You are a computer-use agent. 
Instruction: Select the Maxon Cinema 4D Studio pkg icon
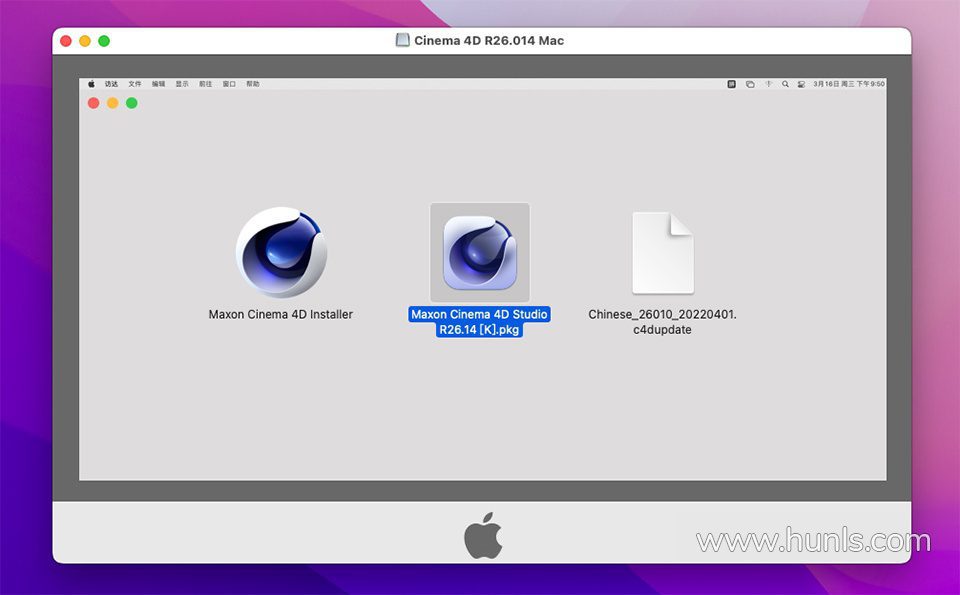[480, 253]
